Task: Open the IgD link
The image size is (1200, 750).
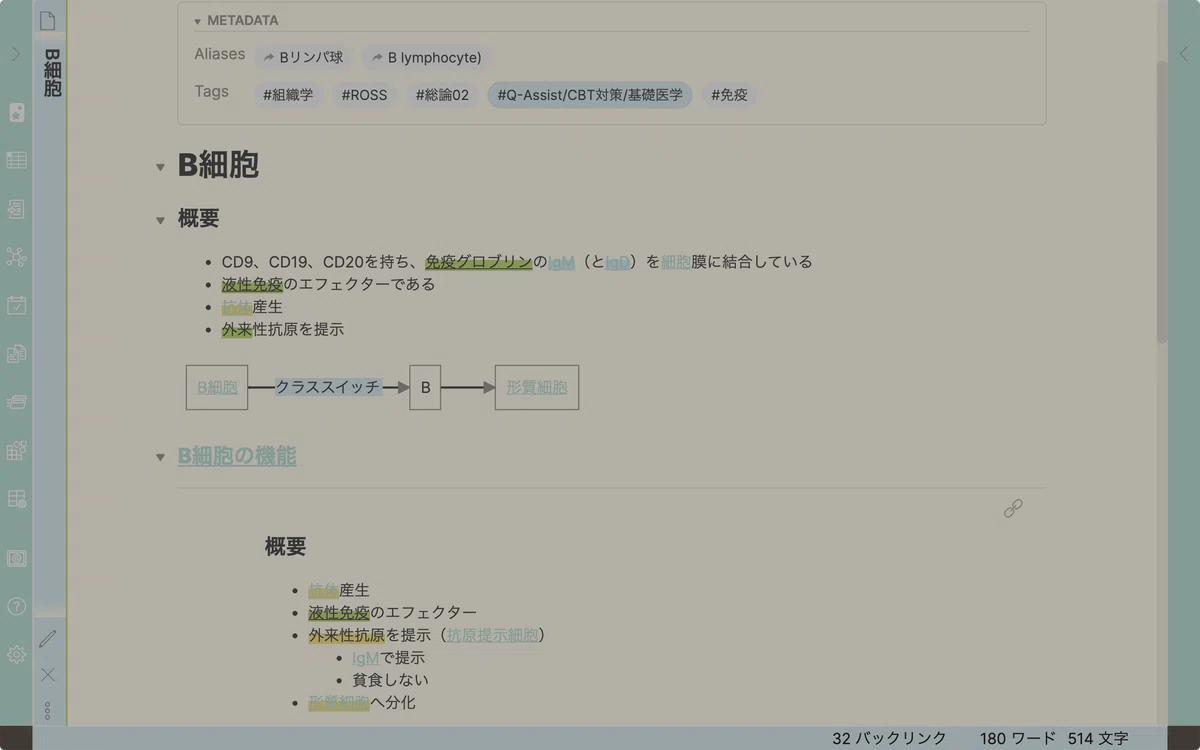Action: (617, 262)
